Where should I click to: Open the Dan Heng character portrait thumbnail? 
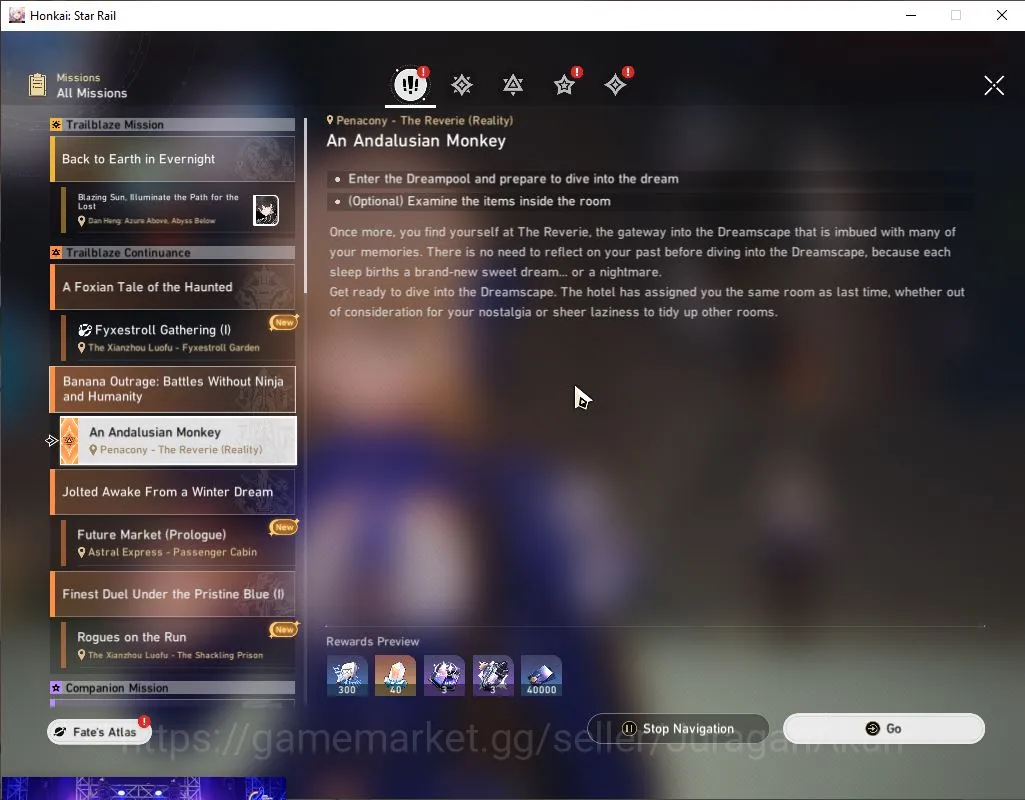[266, 210]
